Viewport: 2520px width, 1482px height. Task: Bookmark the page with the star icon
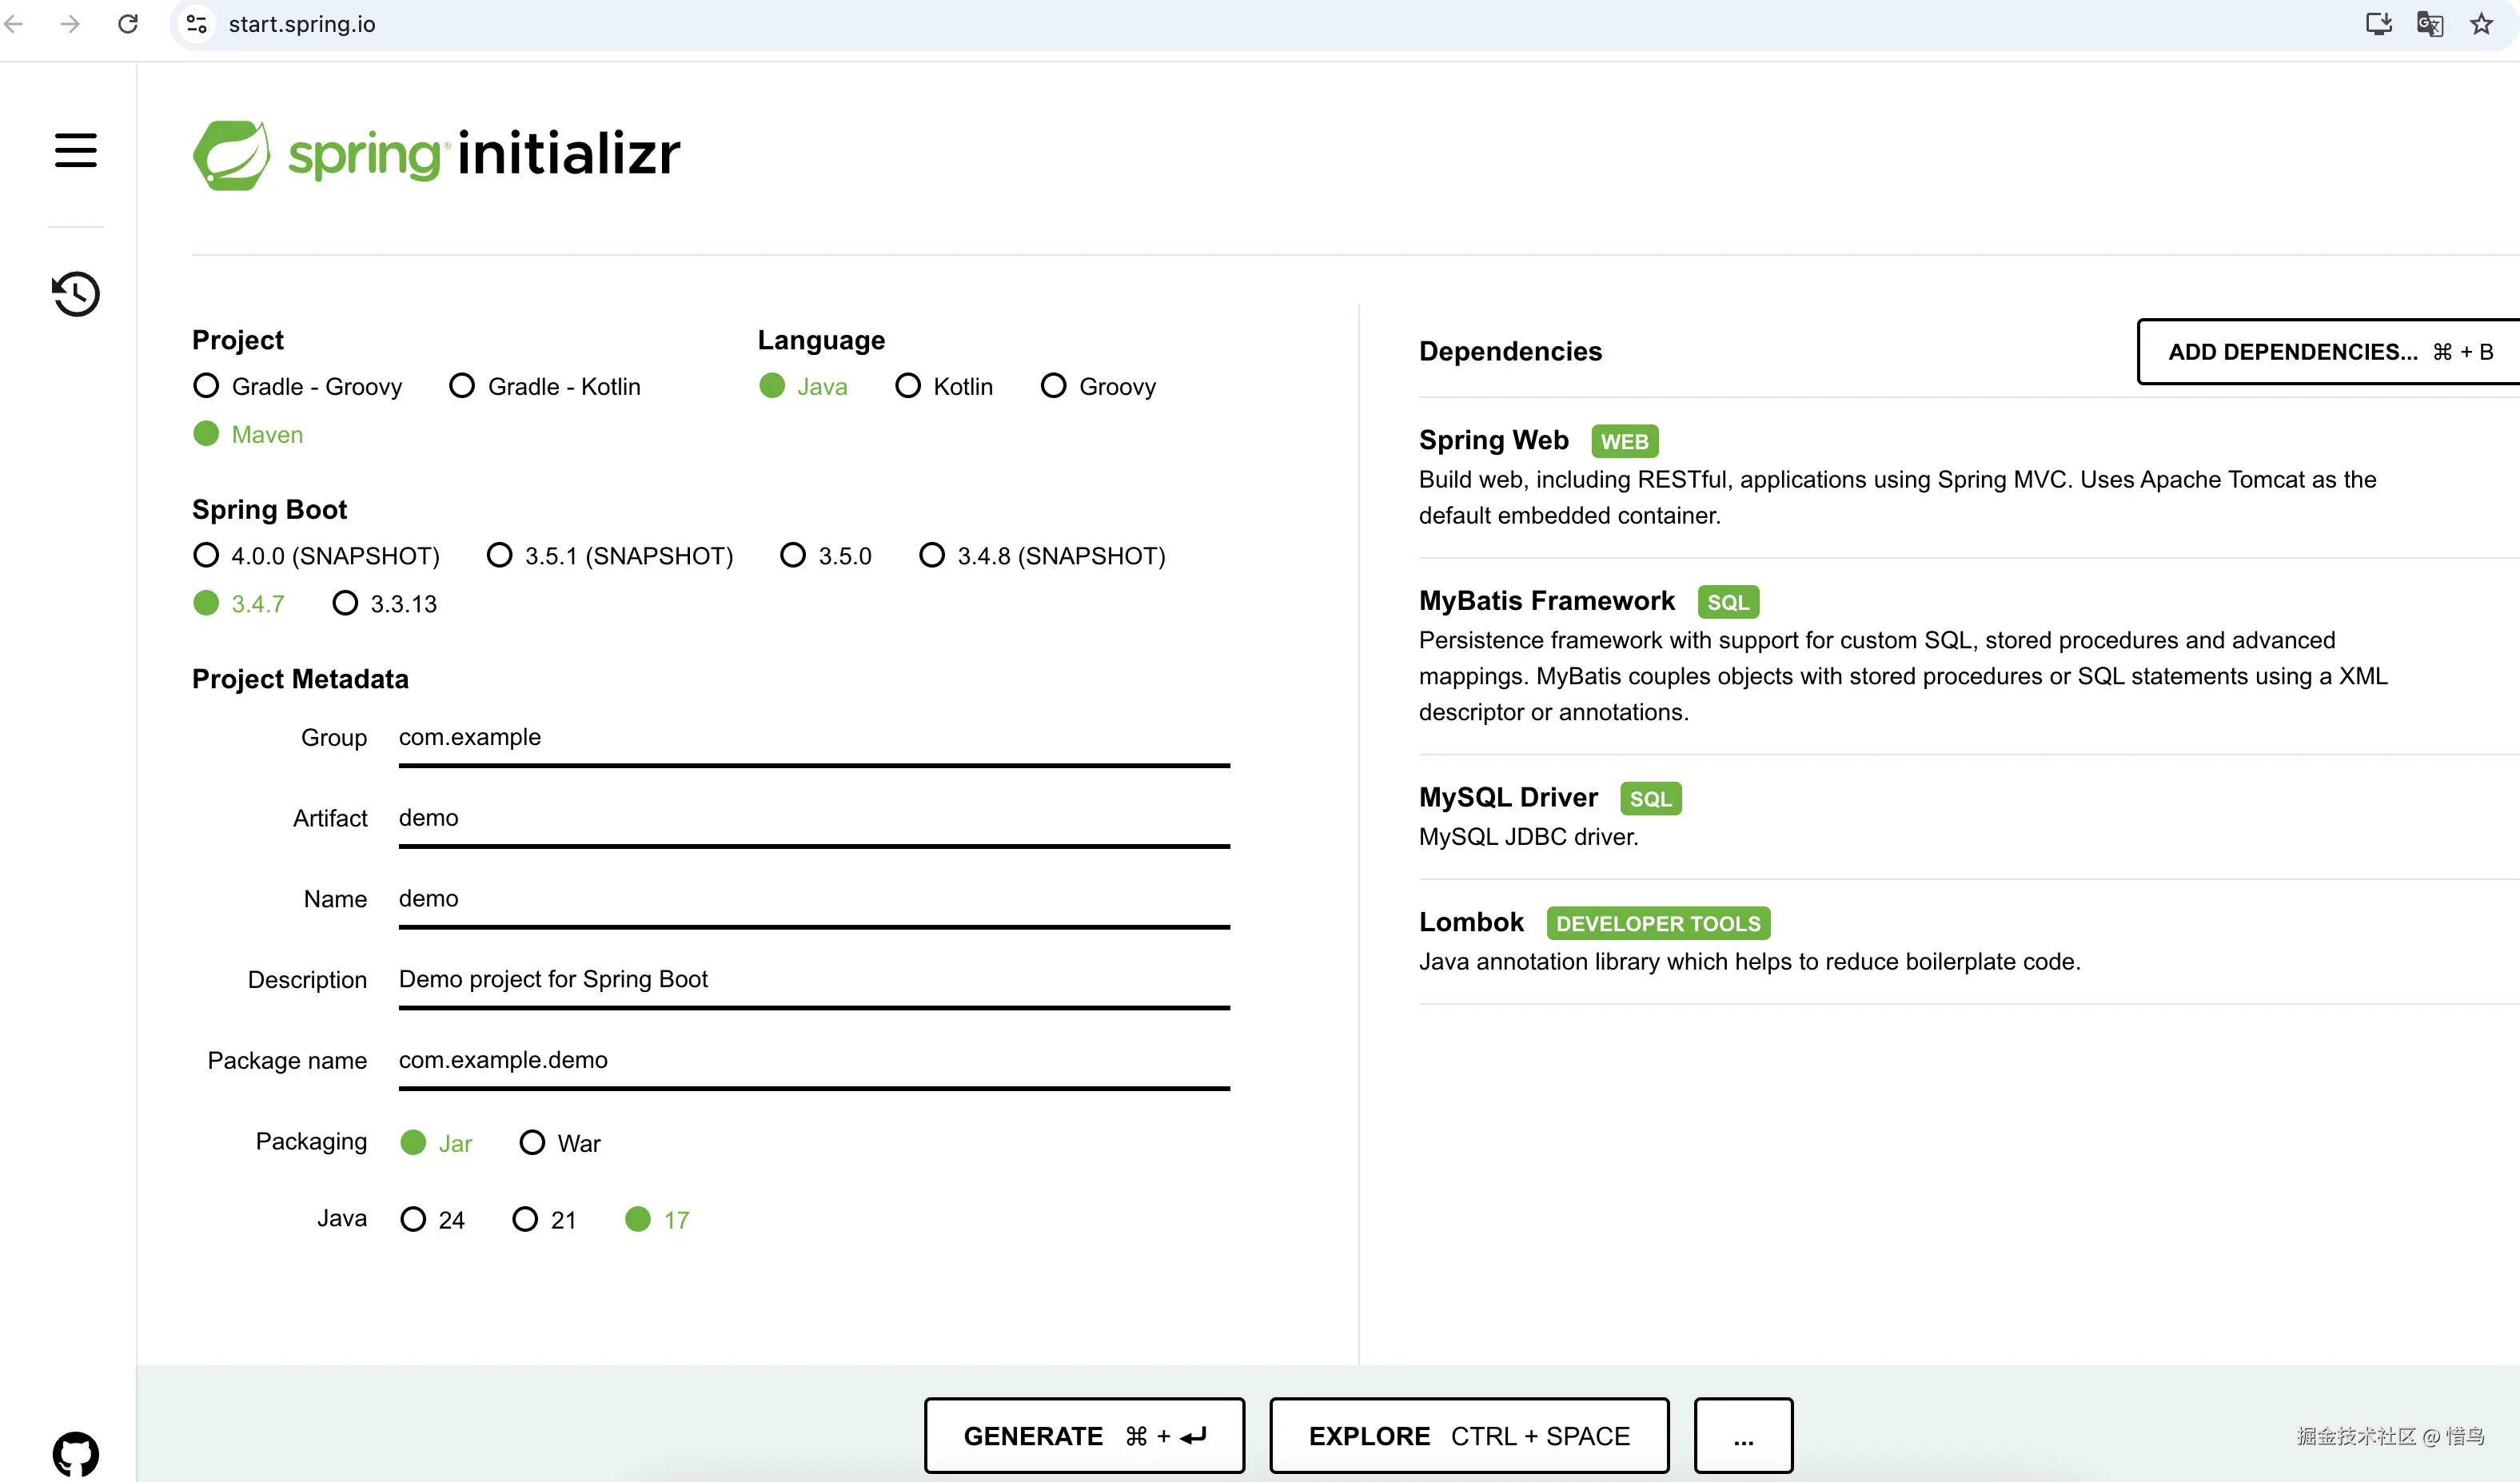tap(2481, 24)
